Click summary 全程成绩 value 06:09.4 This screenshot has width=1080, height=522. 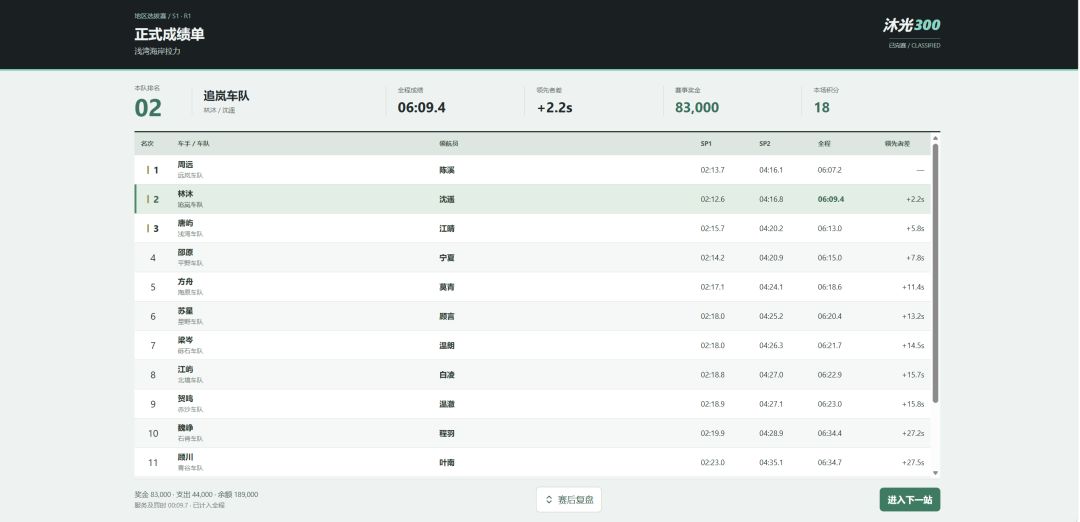click(422, 107)
